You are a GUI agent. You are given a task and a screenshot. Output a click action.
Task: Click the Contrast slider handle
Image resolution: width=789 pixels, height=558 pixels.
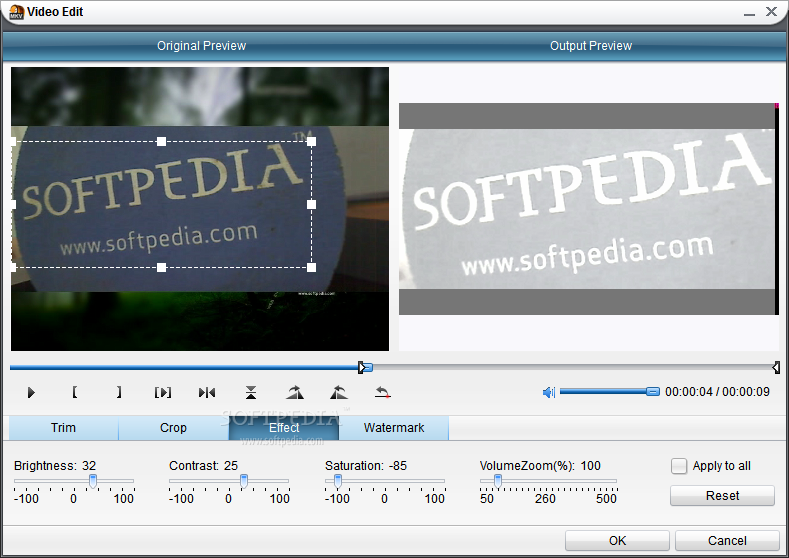(244, 481)
